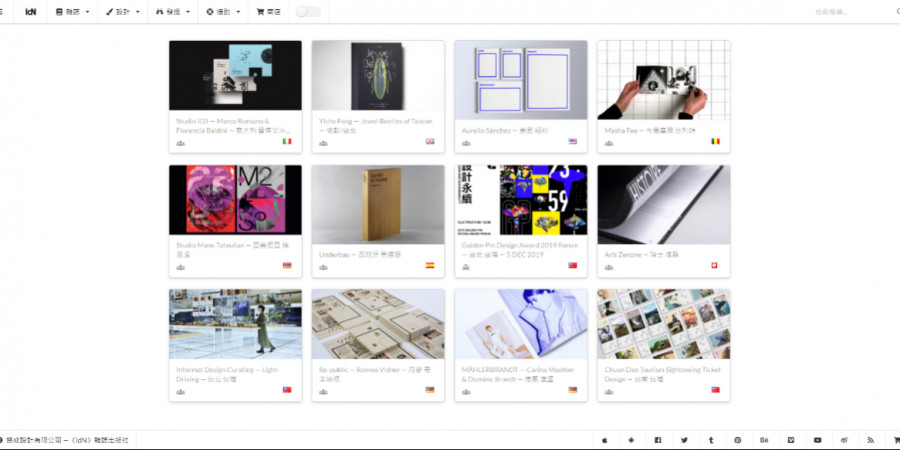This screenshot has height=450, width=900.
Task: Click the German flag on MÄHLERBRANDT card
Action: [x=572, y=390]
